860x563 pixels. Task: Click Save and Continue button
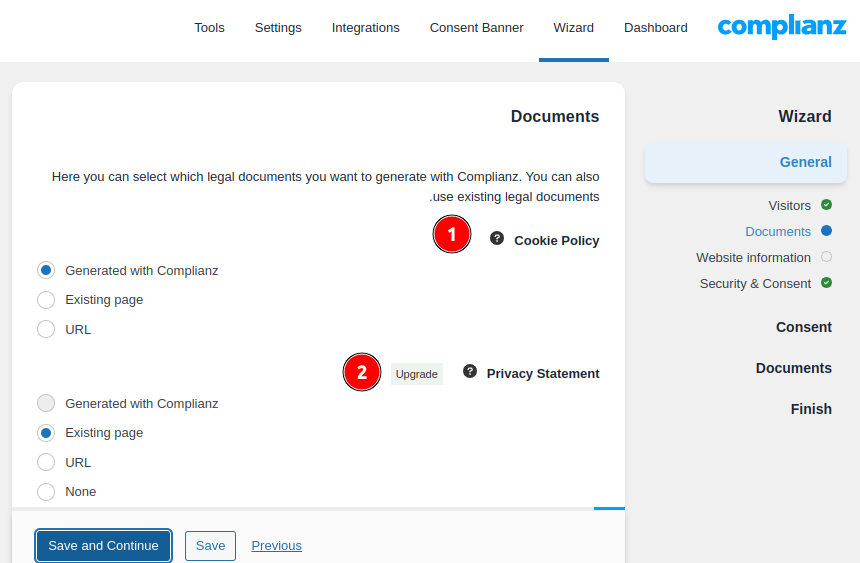pos(103,546)
